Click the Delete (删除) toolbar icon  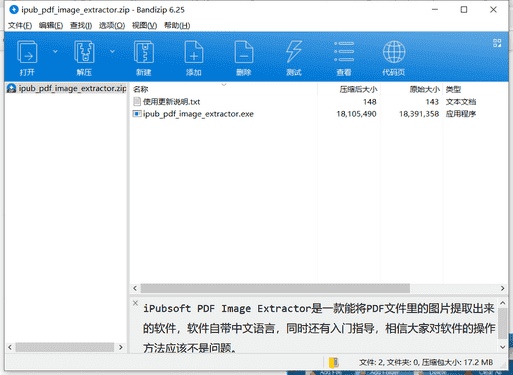tap(244, 52)
